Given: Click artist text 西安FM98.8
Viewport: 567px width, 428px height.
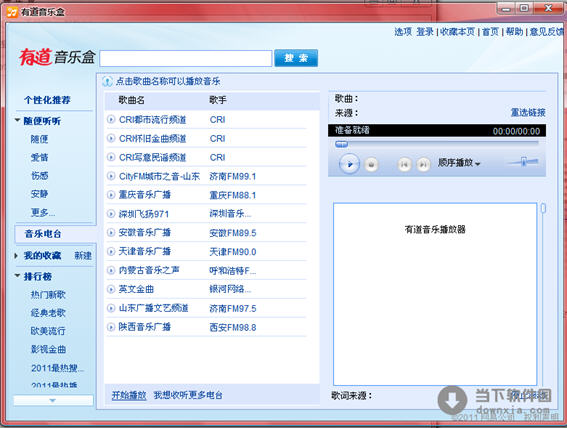Looking at the screenshot, I should (233, 327).
